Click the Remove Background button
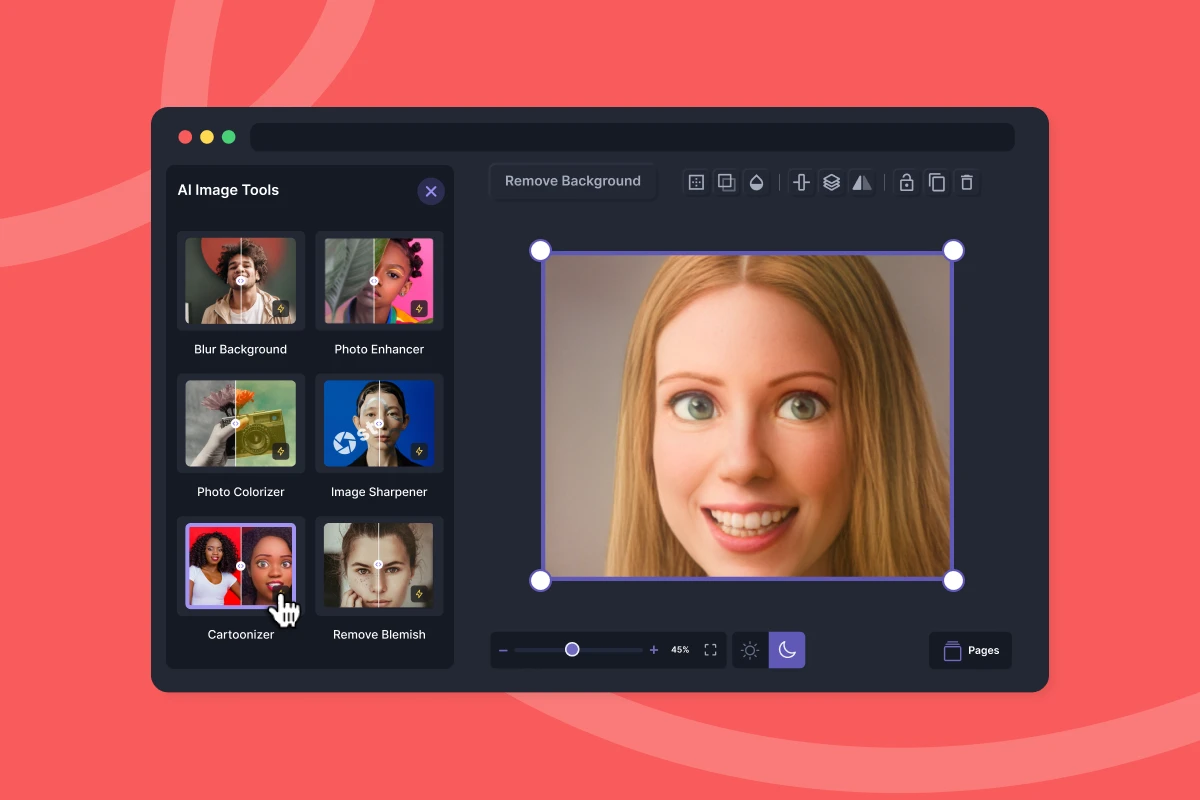This screenshot has height=800, width=1200. (573, 181)
